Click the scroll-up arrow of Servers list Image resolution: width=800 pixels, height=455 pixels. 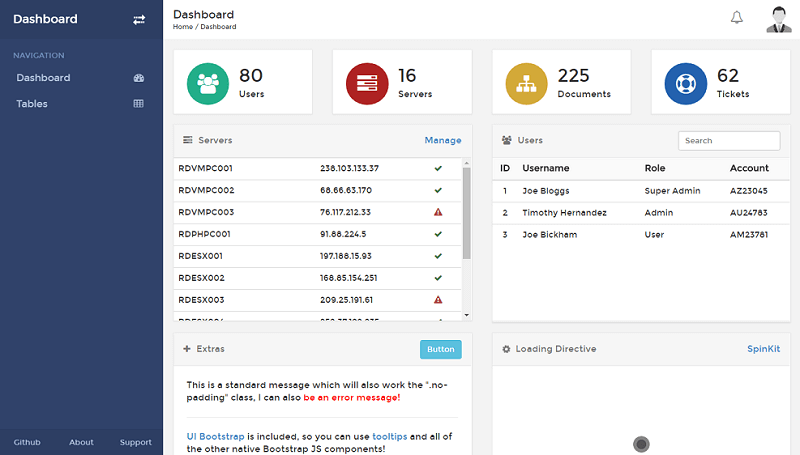pos(466,163)
